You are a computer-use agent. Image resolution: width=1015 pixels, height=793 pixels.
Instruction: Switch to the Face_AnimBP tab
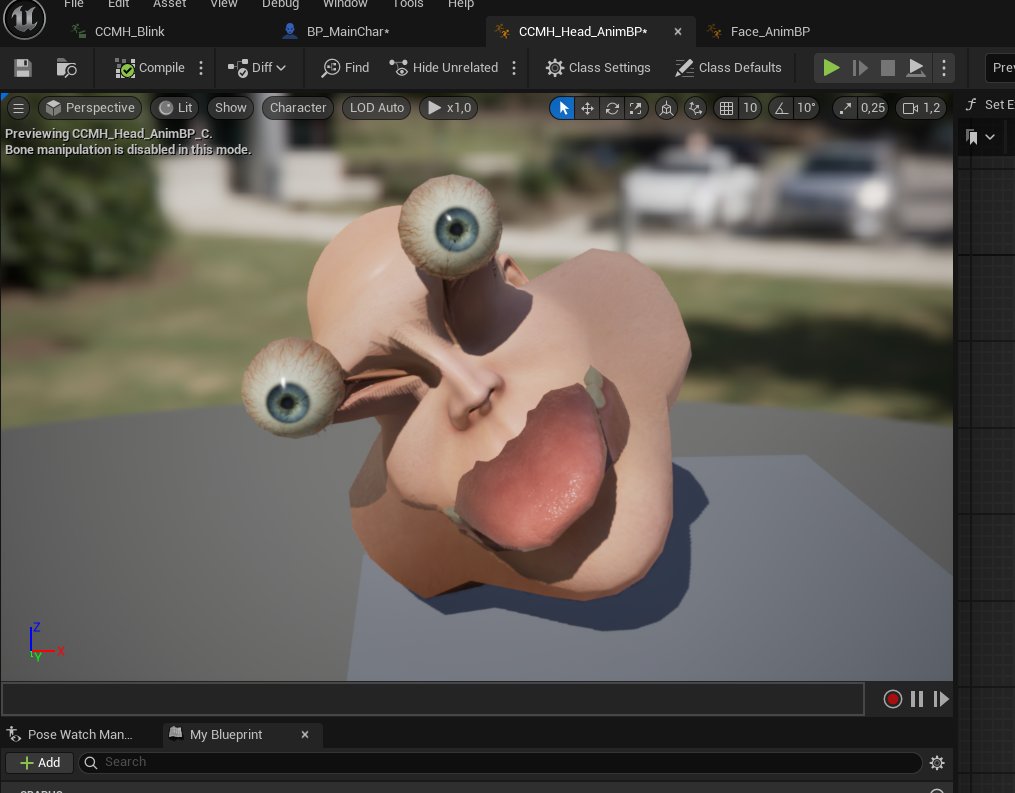[768, 31]
